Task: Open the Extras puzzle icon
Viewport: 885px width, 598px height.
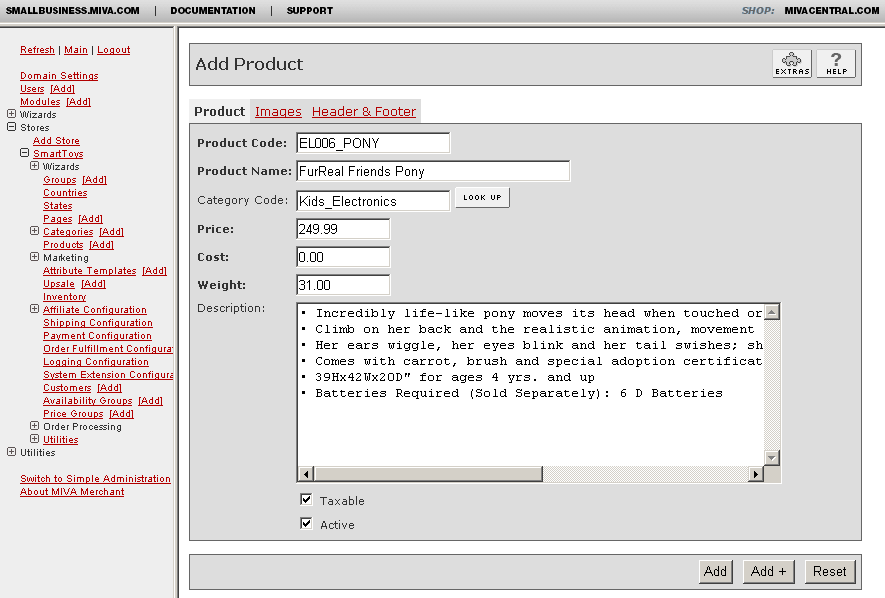Action: (792, 64)
